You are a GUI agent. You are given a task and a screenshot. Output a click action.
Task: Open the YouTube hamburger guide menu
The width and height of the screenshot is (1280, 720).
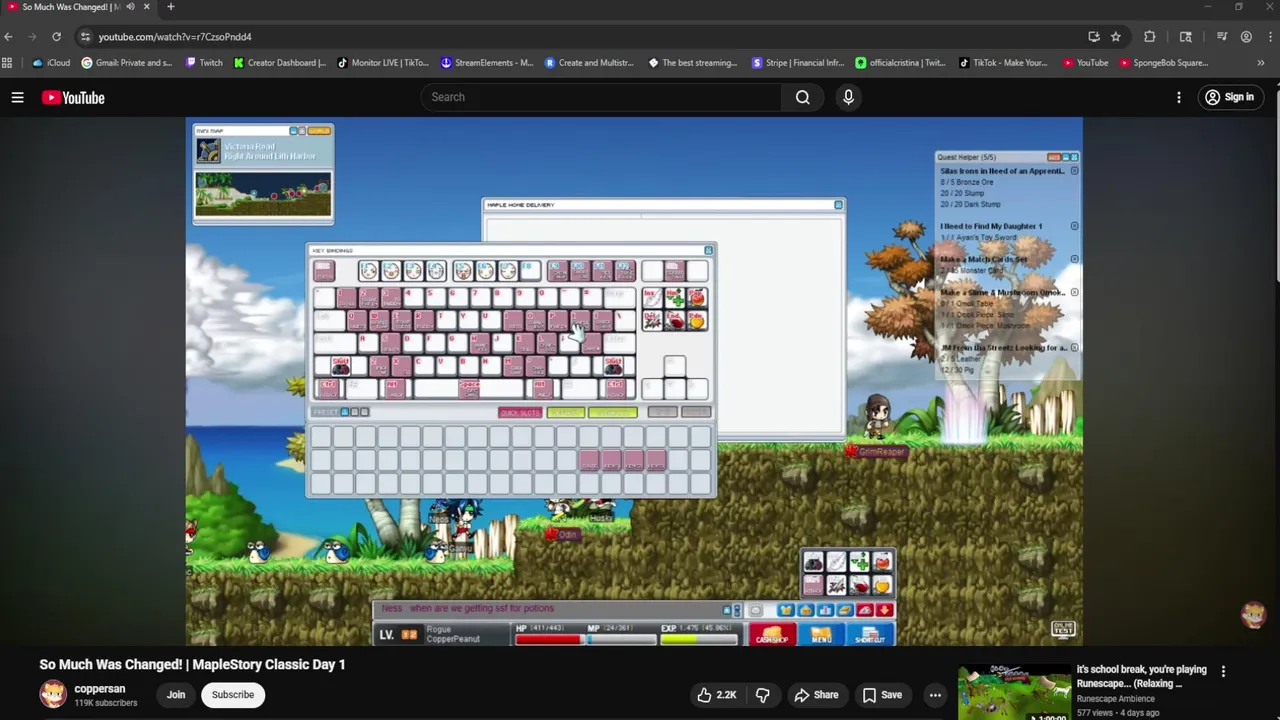[x=17, y=97]
